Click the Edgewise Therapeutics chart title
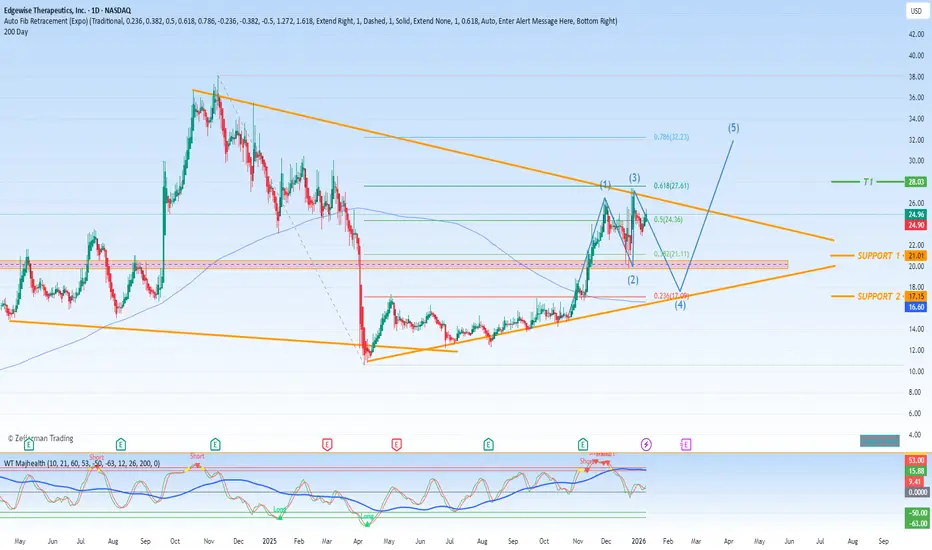Image resolution: width=932 pixels, height=550 pixels. pyautogui.click(x=67, y=10)
